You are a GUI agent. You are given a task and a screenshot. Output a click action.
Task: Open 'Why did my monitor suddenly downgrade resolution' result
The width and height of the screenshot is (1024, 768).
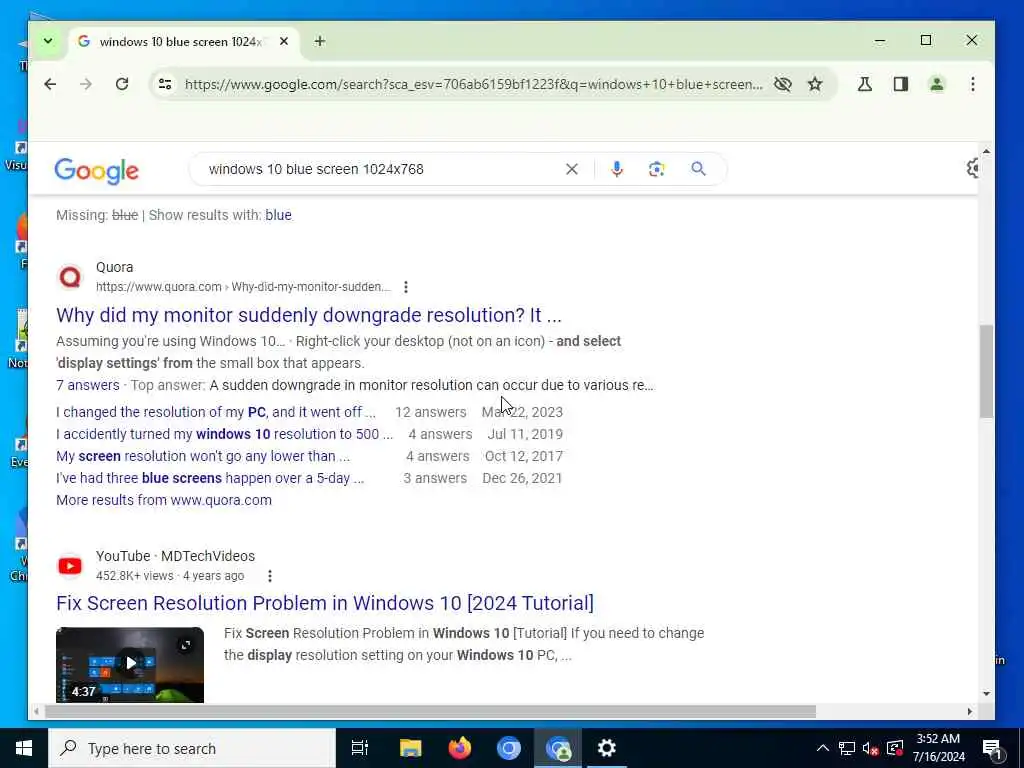pyautogui.click(x=309, y=315)
